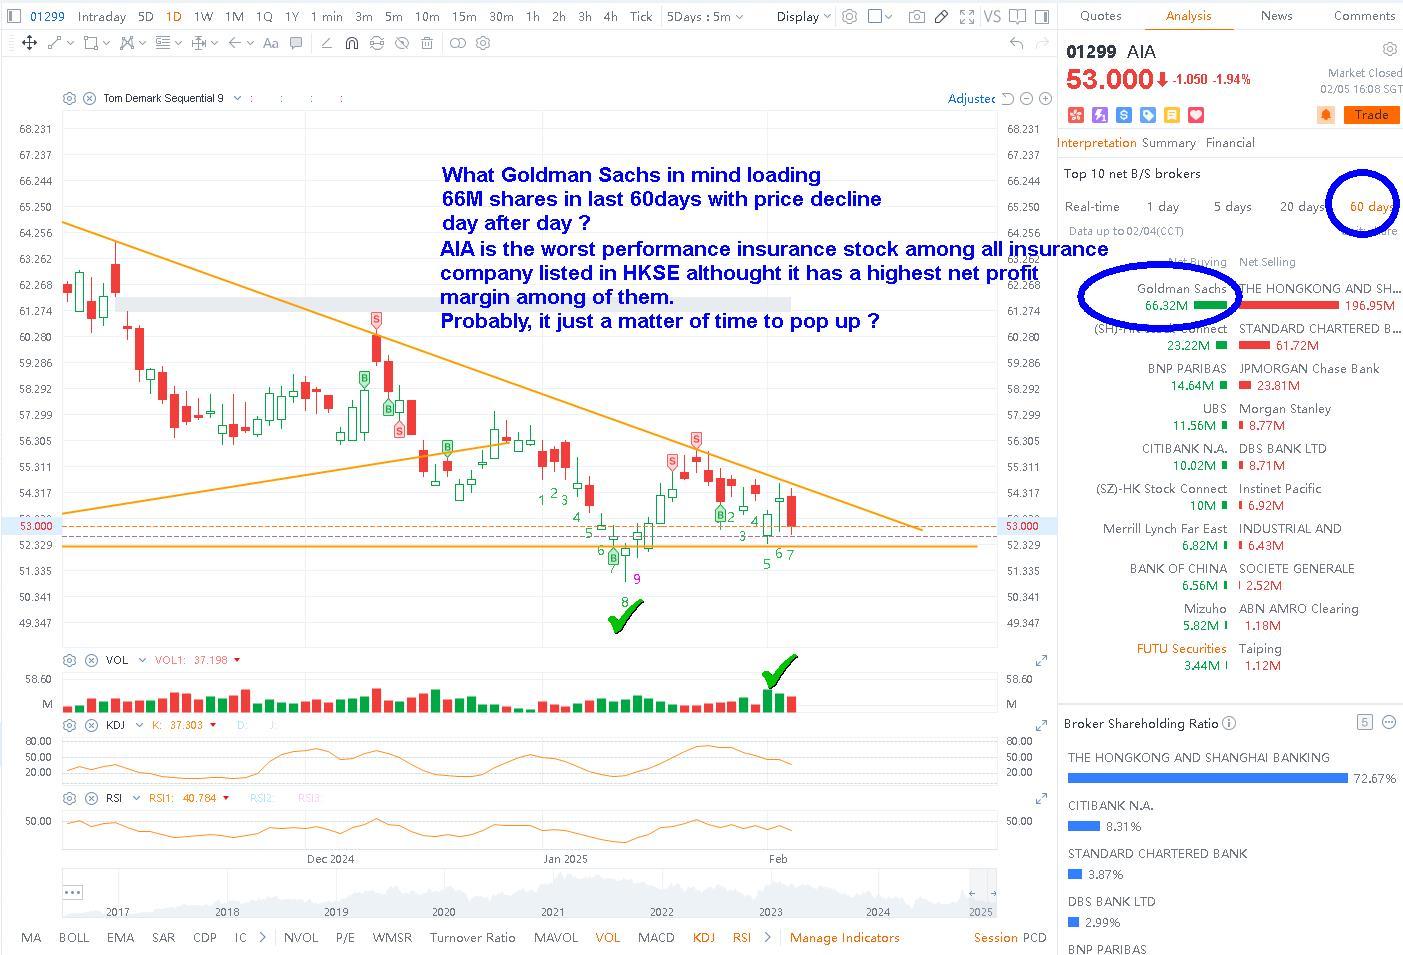Toggle the BOLL overlay indicator
The height and width of the screenshot is (955, 1403).
[x=74, y=937]
